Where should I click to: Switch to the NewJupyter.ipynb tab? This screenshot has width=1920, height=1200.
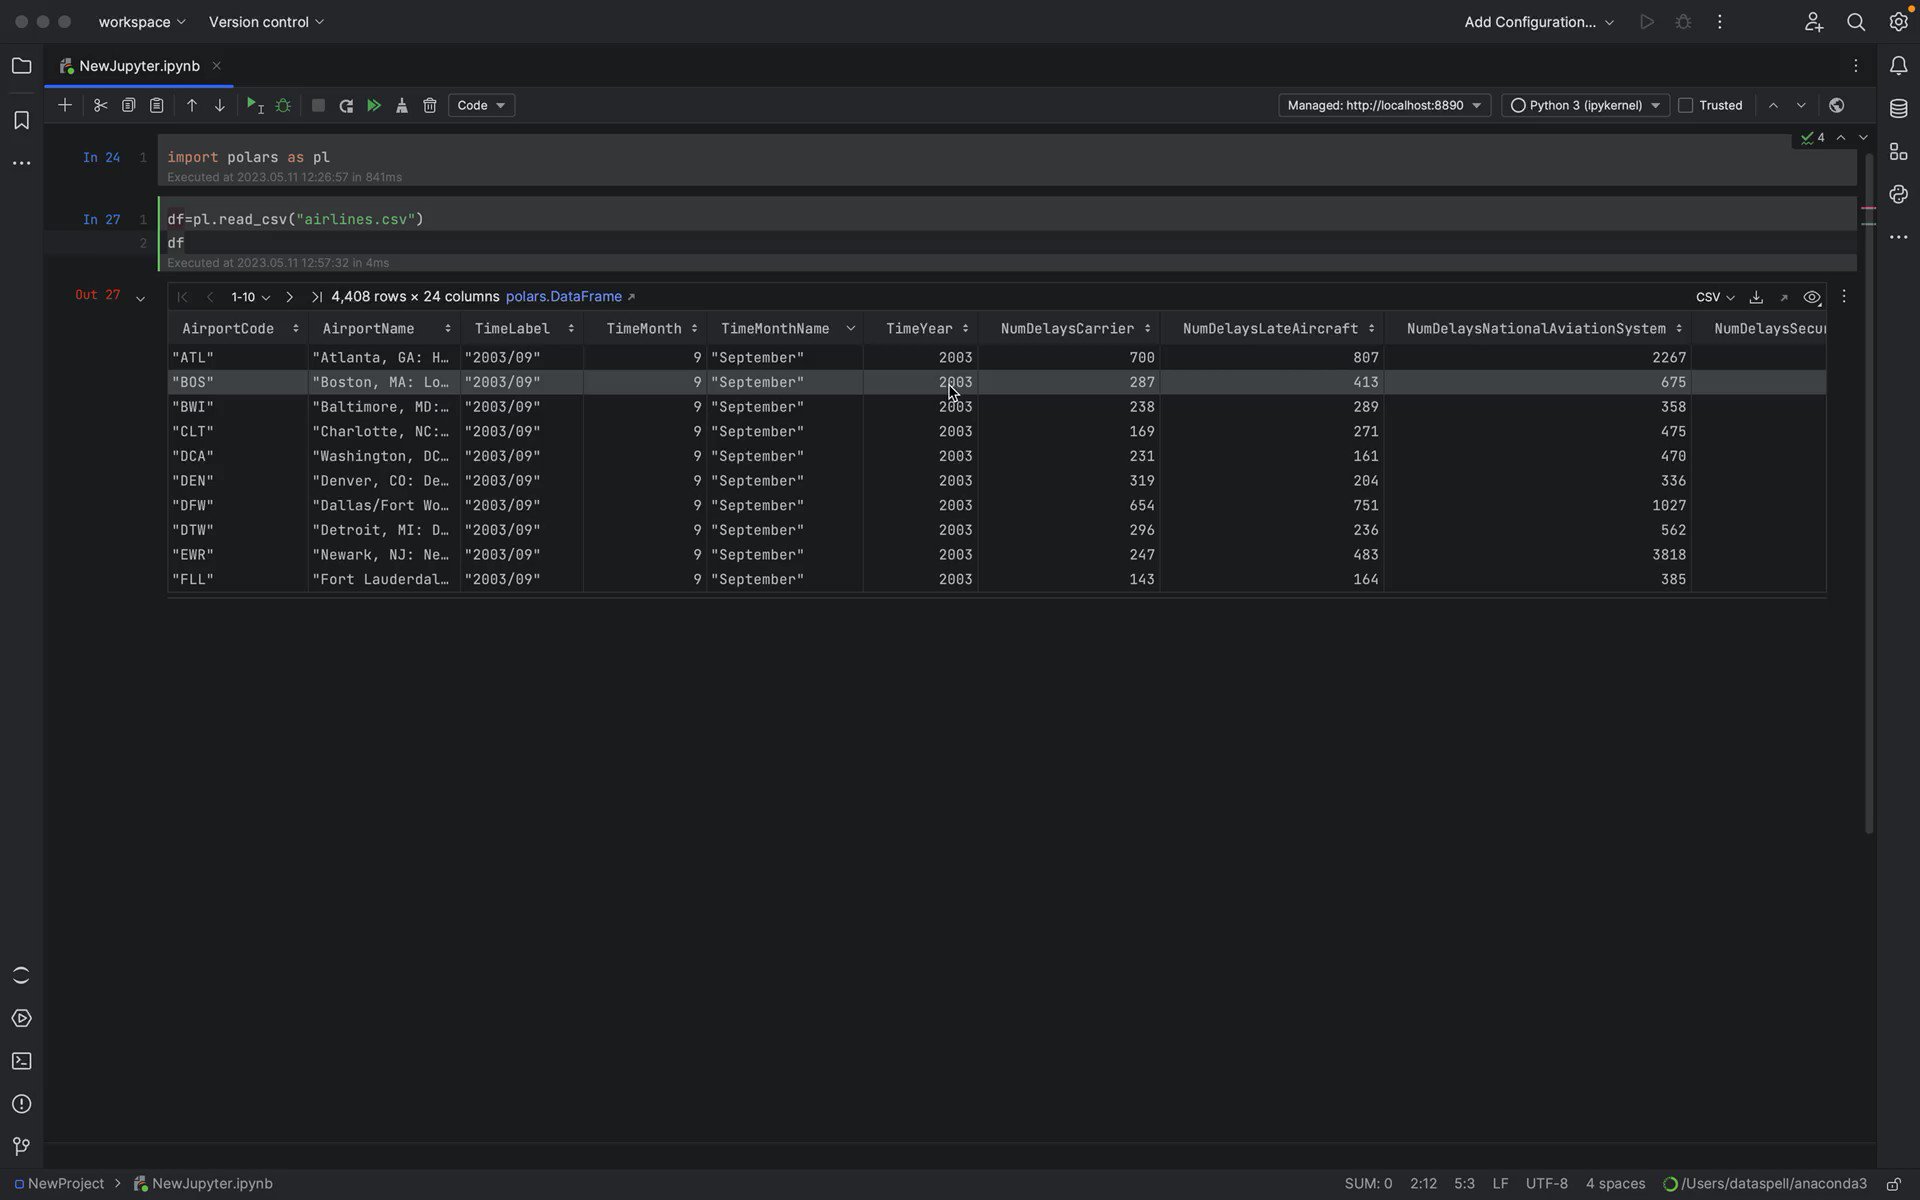coord(138,66)
